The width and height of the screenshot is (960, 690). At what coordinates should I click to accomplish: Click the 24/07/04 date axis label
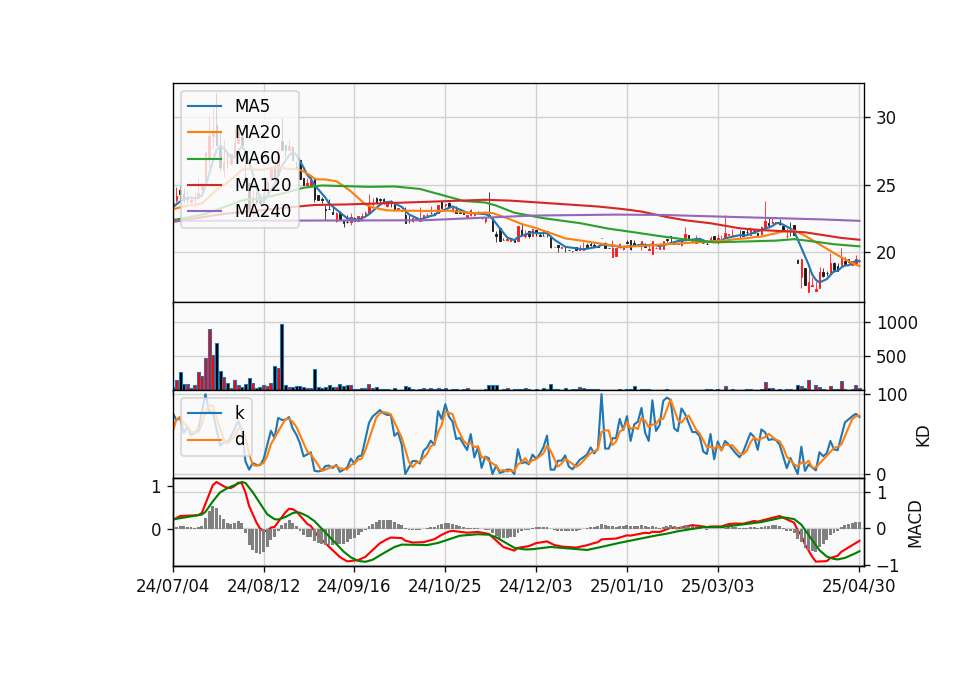coord(173,586)
